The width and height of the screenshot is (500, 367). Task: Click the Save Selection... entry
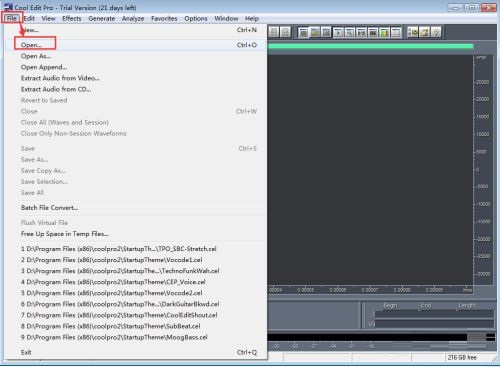coord(136,181)
